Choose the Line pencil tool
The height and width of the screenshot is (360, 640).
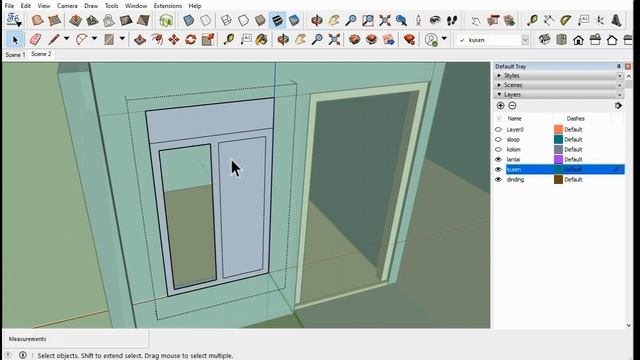click(53, 40)
